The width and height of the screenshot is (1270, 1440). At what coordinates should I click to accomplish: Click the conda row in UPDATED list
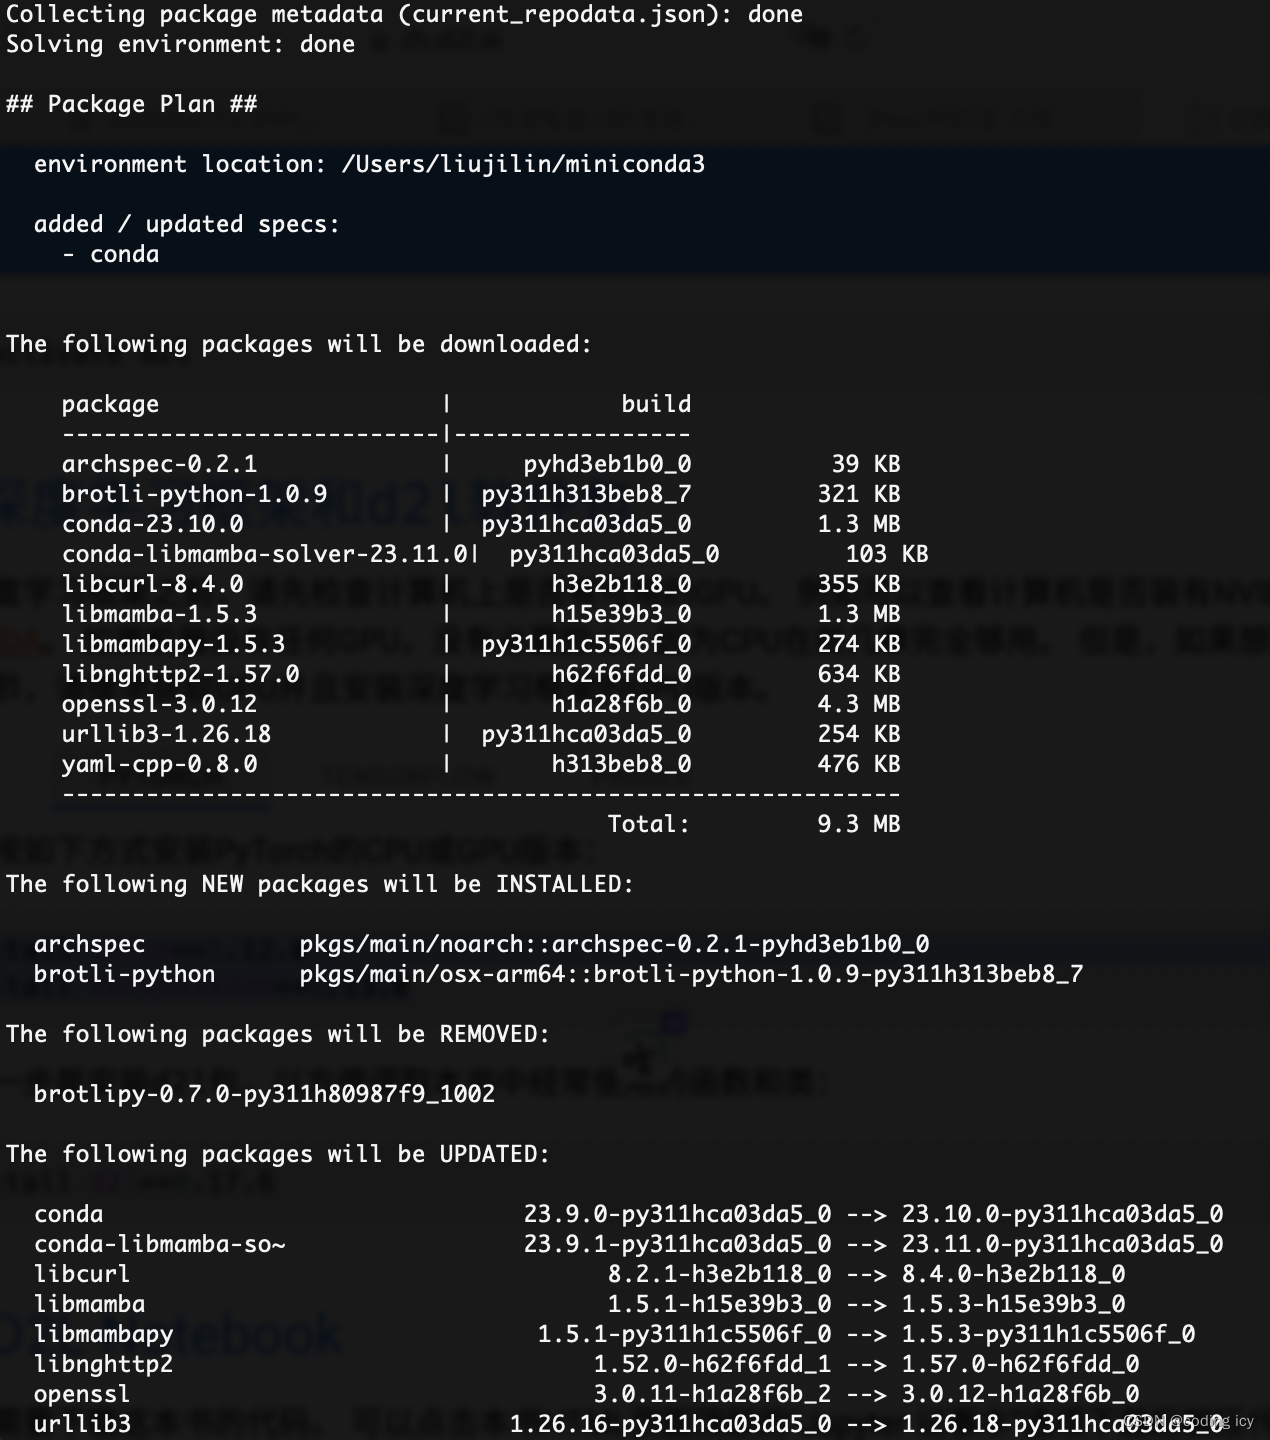pos(628,1215)
